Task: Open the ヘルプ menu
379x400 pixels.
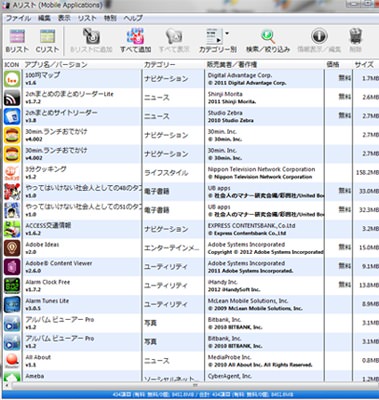Action: tap(133, 18)
